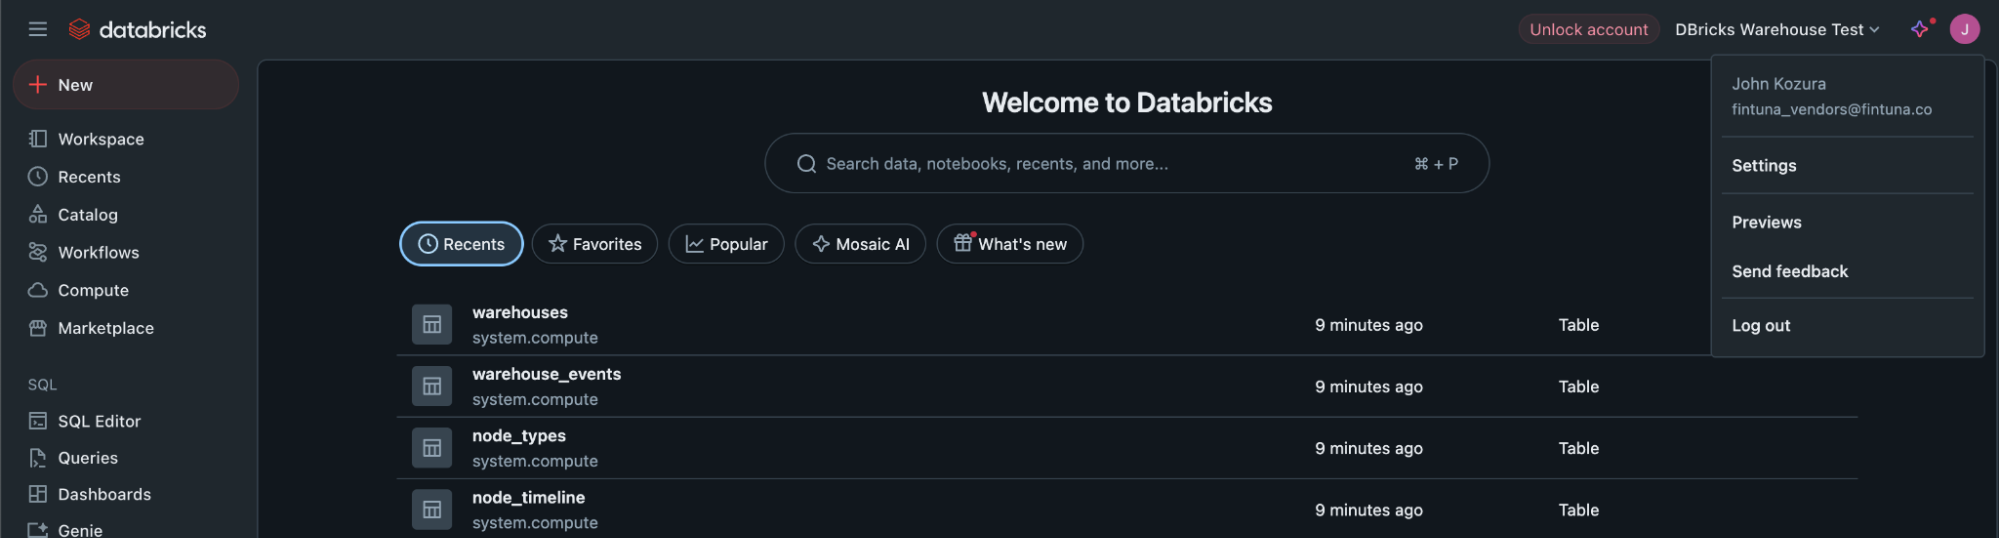
Task: Click the email fintuna_vendors@fintuna.co
Action: [x=1832, y=110]
